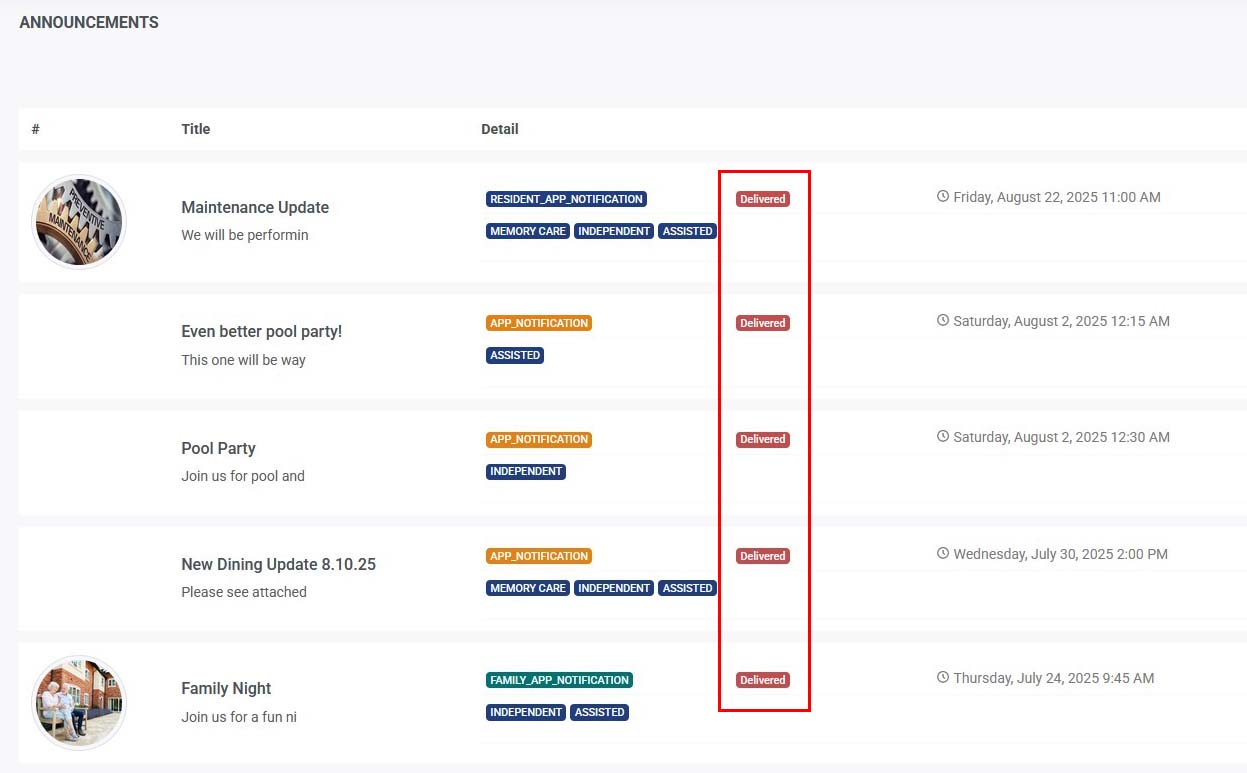Open the Family Night couple thumbnail image
Screen dimensions: 1247x773
[79, 703]
